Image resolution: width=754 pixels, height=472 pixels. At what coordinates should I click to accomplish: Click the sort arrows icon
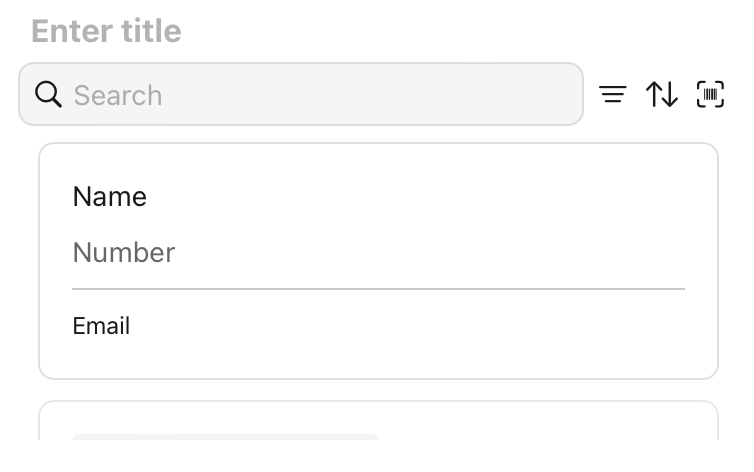coord(662,95)
